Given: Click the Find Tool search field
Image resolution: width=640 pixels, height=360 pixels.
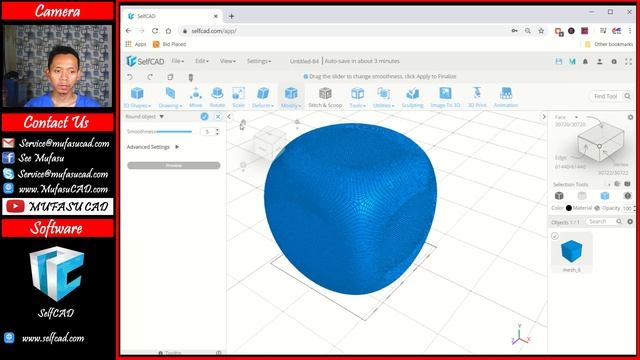Looking at the screenshot, I should [x=606, y=96].
